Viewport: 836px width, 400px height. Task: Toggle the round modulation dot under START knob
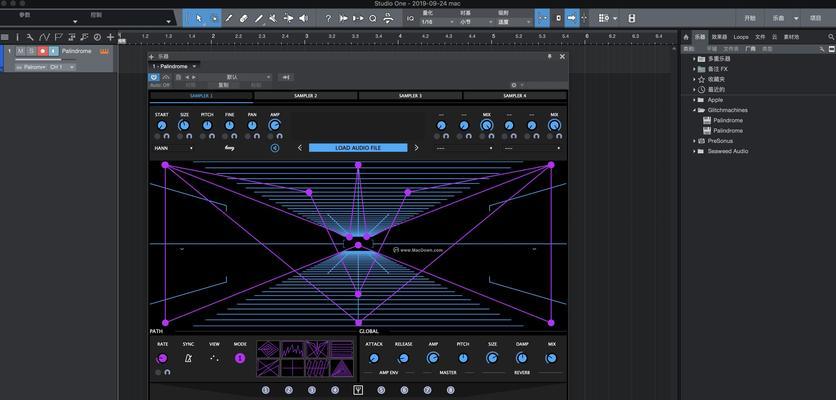(x=158, y=137)
